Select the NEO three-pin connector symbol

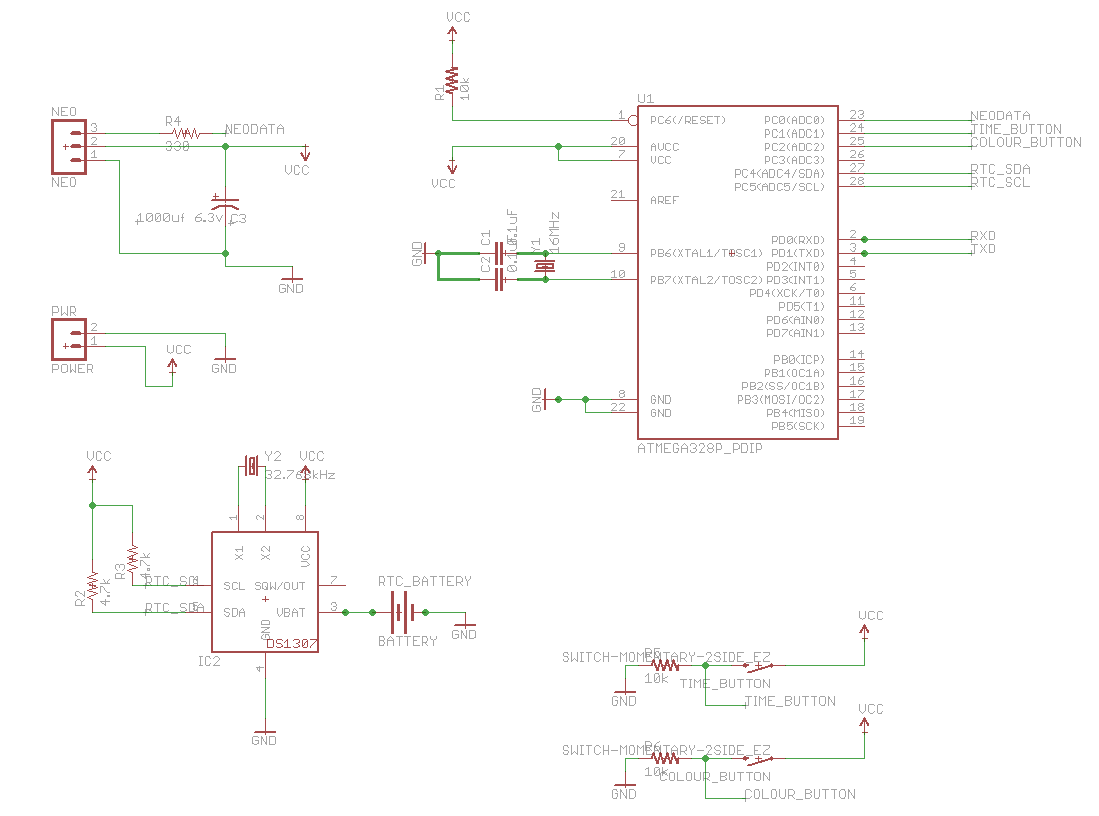point(69,147)
